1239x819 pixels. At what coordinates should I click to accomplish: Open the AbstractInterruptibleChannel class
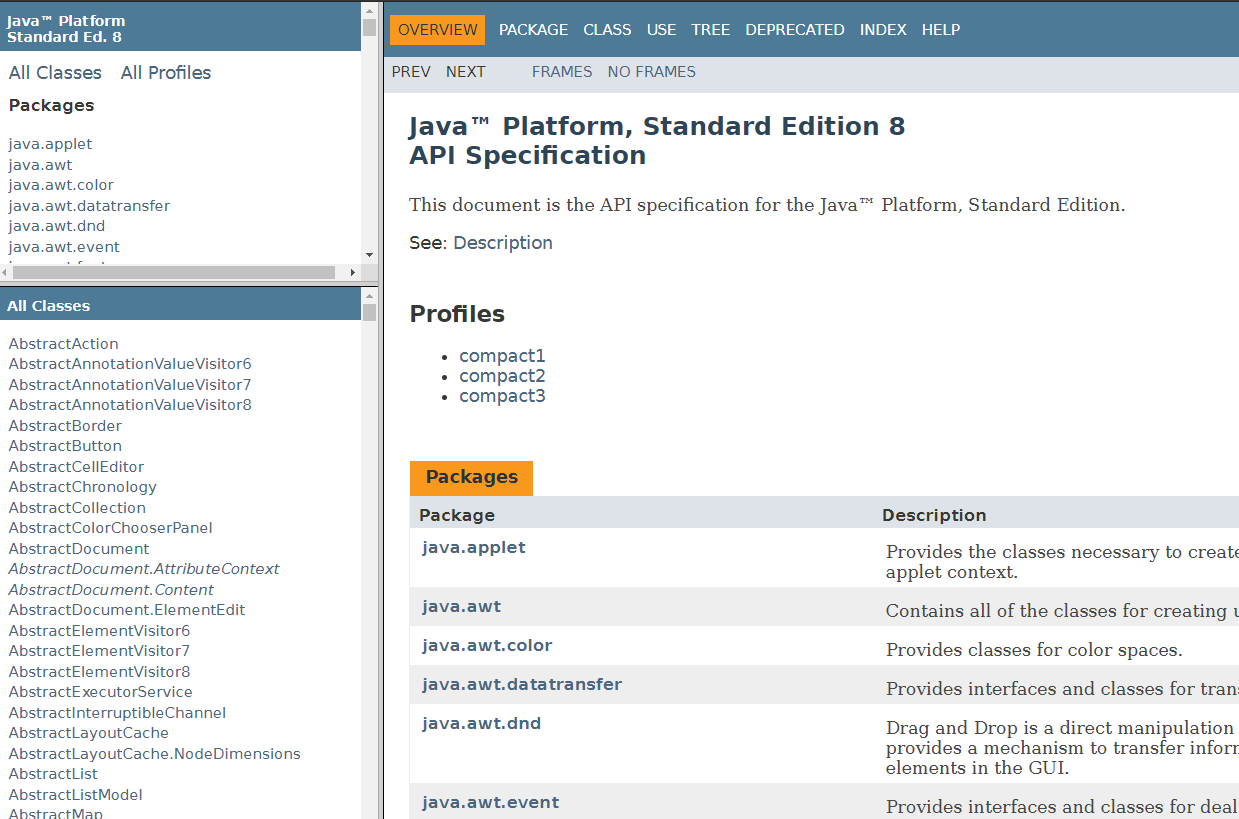pos(117,713)
